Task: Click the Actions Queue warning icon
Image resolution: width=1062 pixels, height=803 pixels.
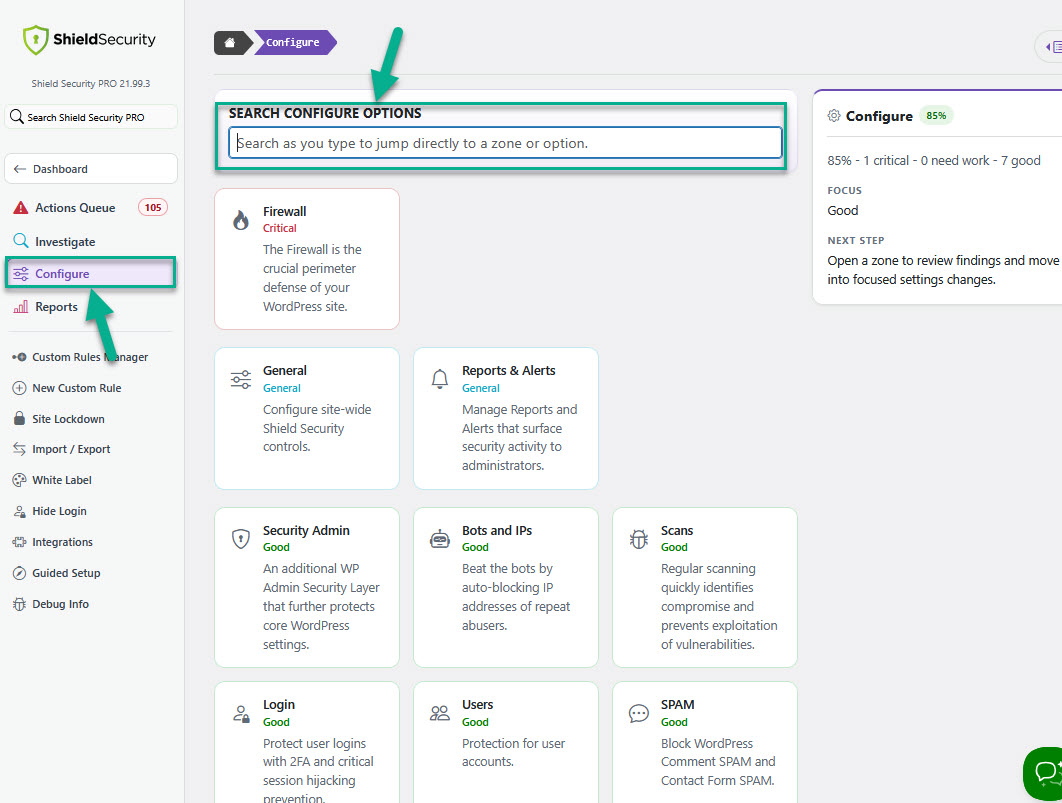Action: point(21,208)
